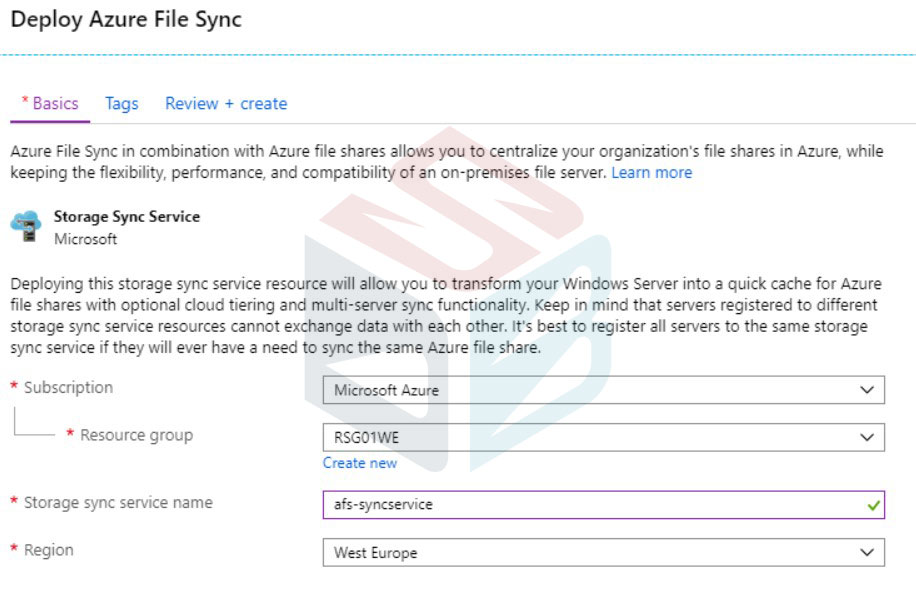Click the Resource group chevron arrow
This screenshot has width=916, height=598.
[867, 437]
